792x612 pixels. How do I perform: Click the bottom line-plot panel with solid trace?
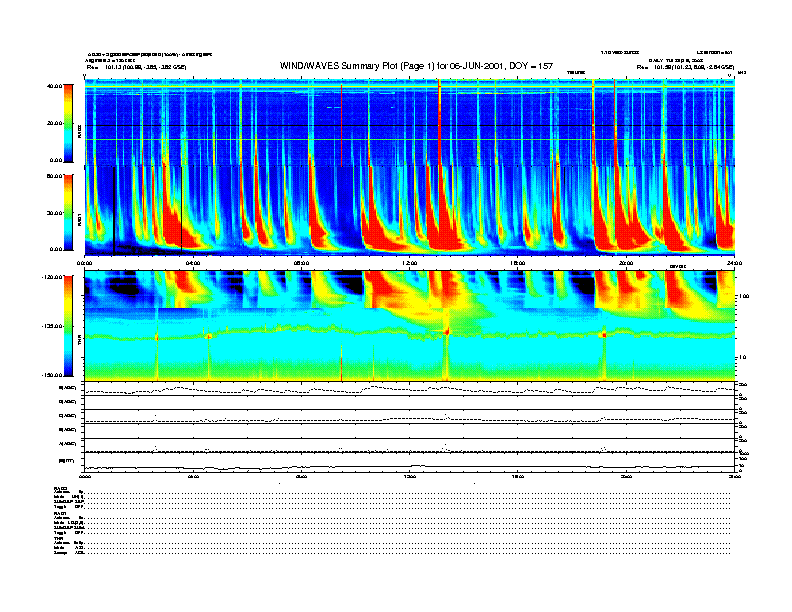[409, 462]
